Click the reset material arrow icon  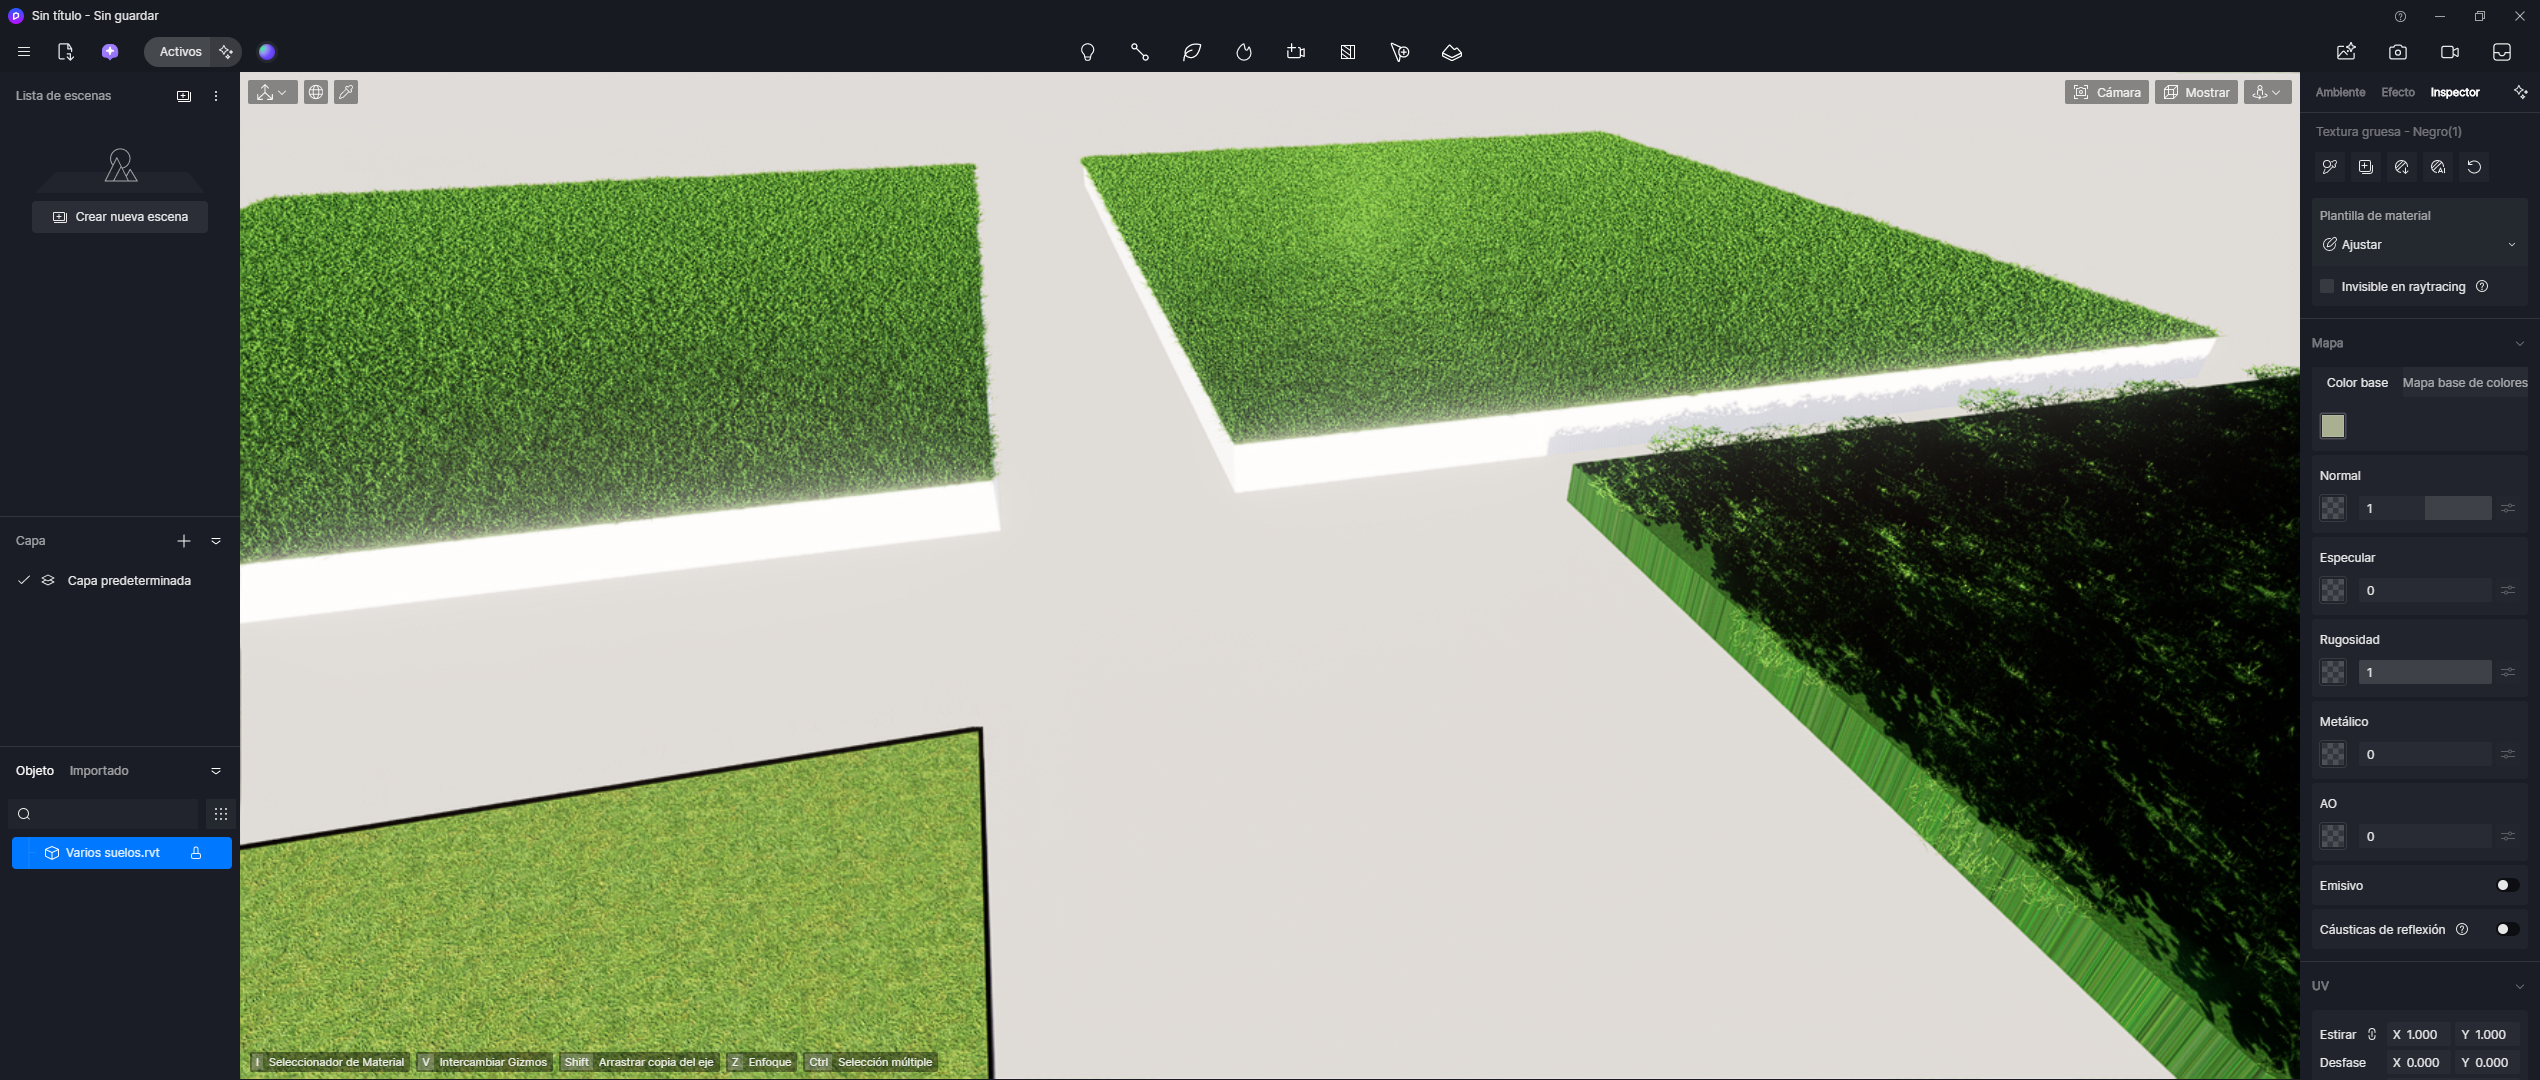tap(2474, 167)
